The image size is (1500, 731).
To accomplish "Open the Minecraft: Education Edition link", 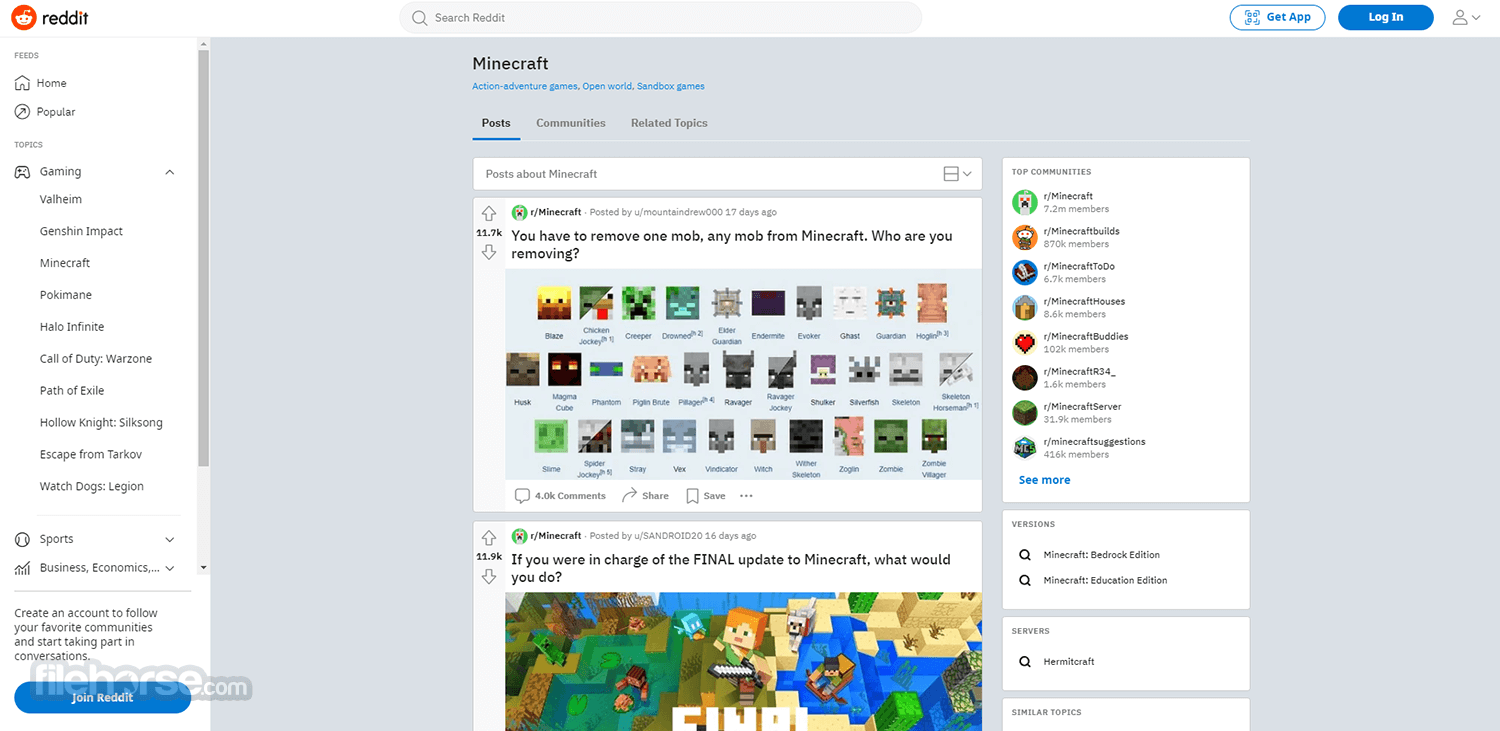I will click(1105, 581).
